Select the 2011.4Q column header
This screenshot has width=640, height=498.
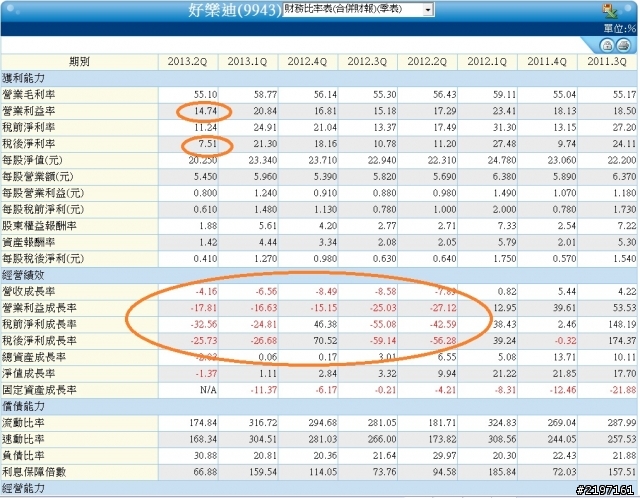click(x=547, y=62)
